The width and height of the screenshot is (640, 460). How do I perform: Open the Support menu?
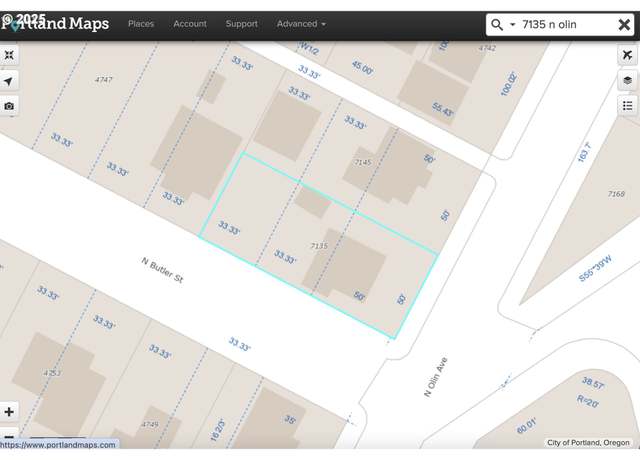pyautogui.click(x=242, y=24)
